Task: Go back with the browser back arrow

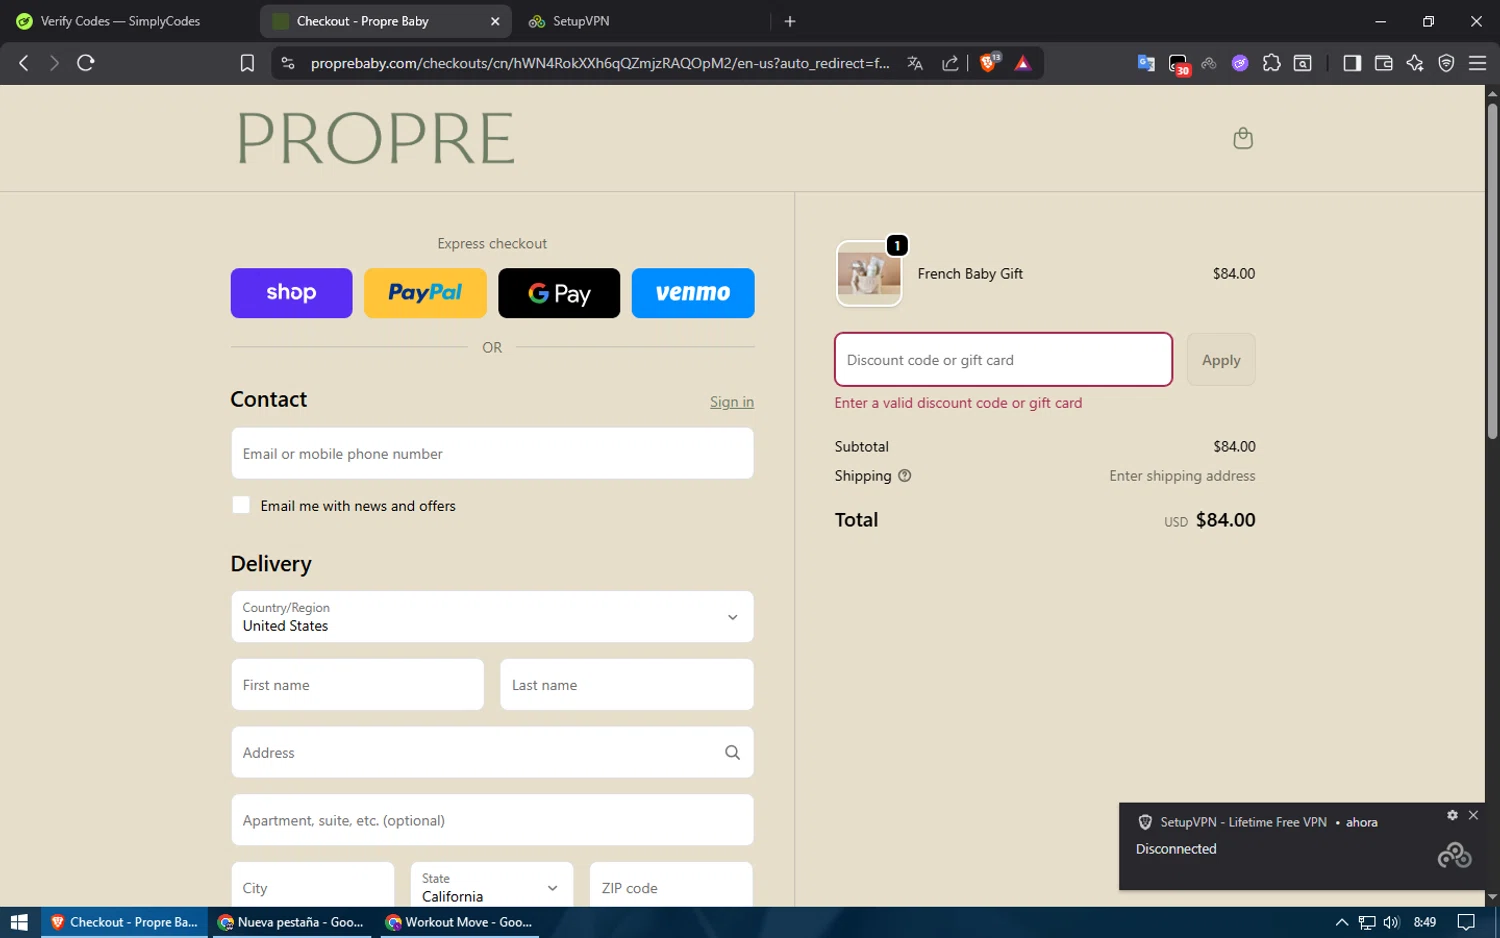Action: [24, 63]
